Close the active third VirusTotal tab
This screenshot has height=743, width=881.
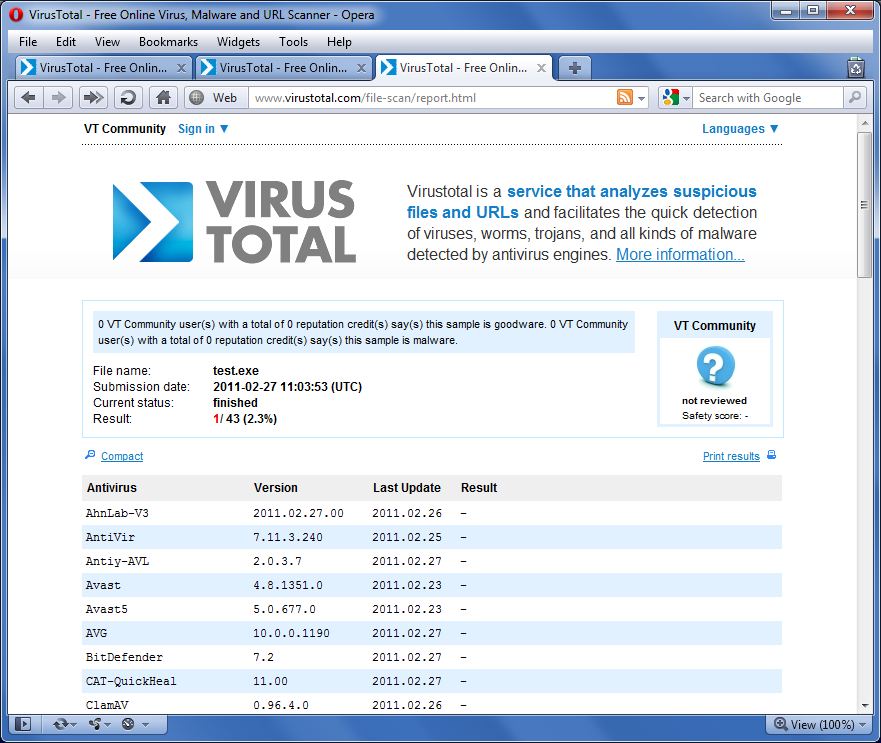[541, 68]
